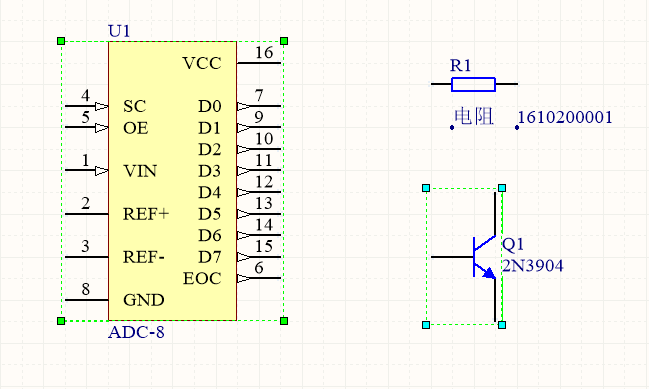Select the Q1 designator label
The width and height of the screenshot is (649, 389).
[513, 244]
